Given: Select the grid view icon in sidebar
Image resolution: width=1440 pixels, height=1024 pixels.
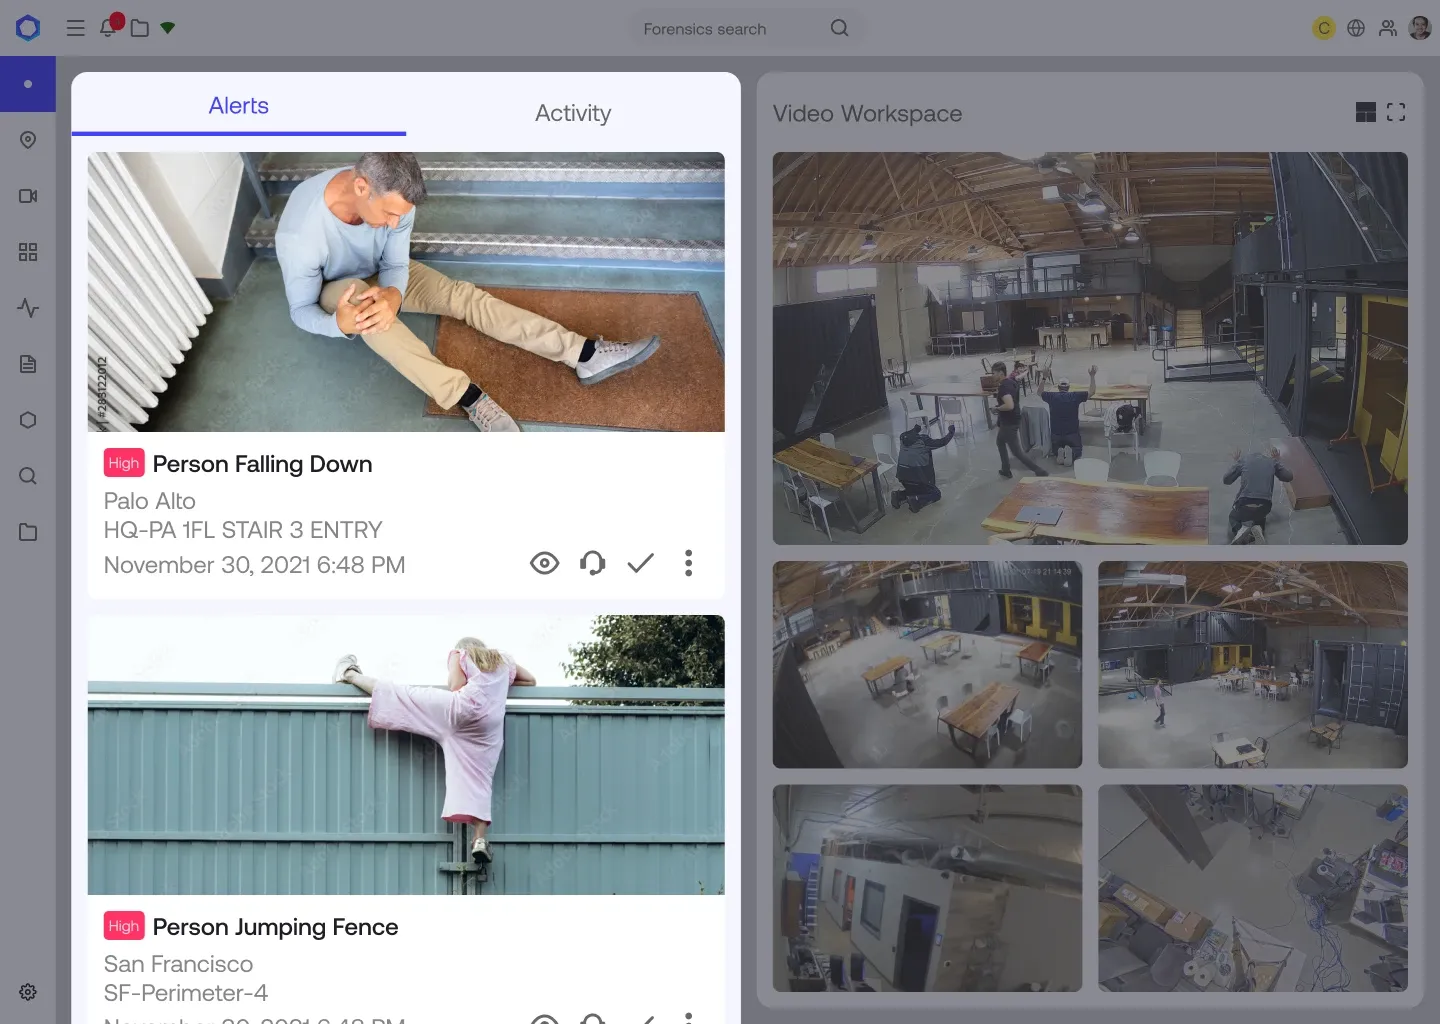Looking at the screenshot, I should 28,252.
